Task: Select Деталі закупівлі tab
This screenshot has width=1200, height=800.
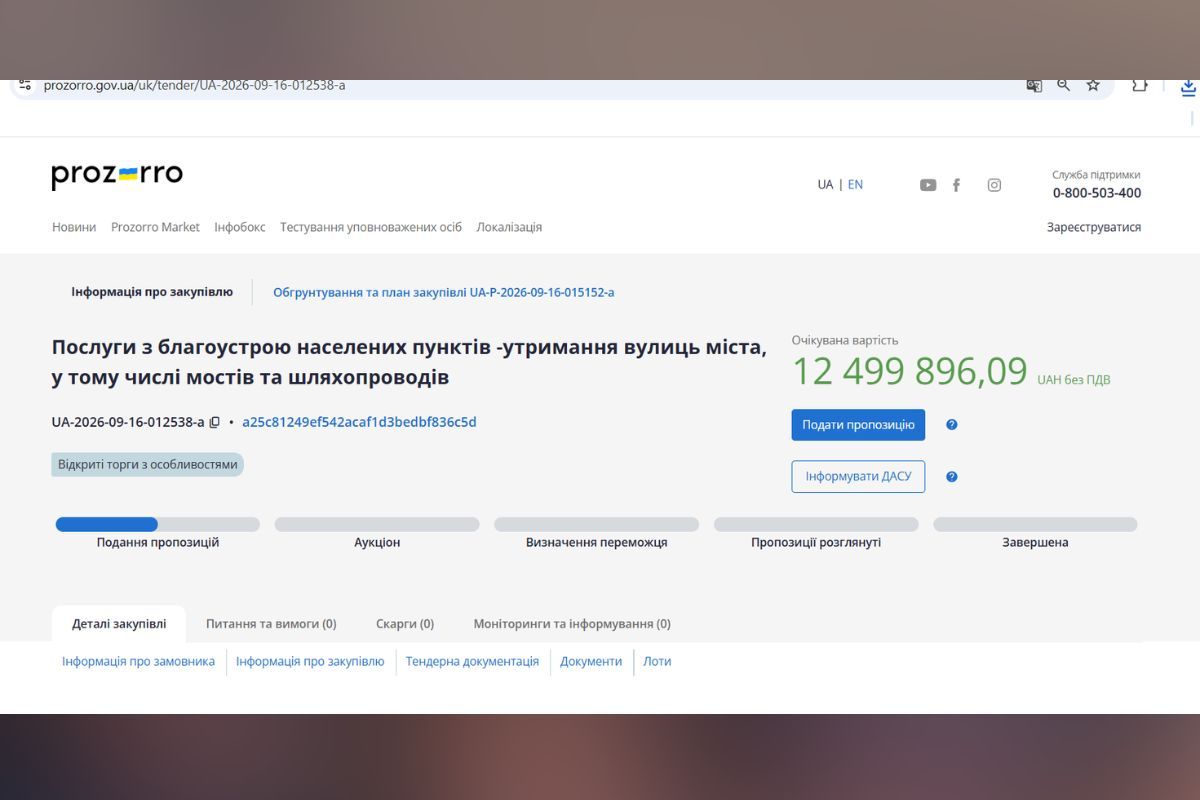Action: [x=119, y=624]
